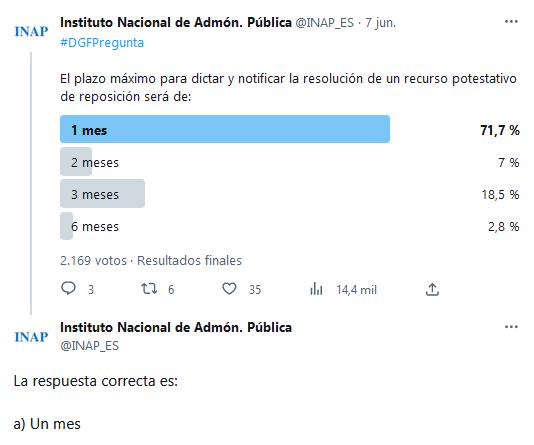Open the three-dot menu on the reply tweet
This screenshot has height=445, width=534.
tap(511, 327)
